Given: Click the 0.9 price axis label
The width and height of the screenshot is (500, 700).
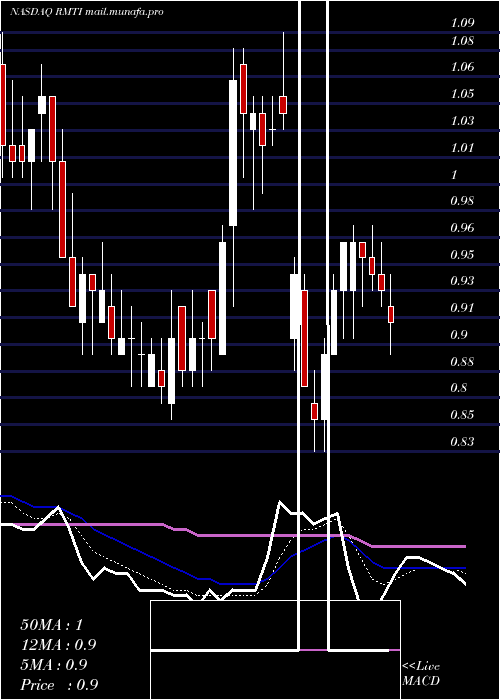Looking at the screenshot, I should point(459,335).
